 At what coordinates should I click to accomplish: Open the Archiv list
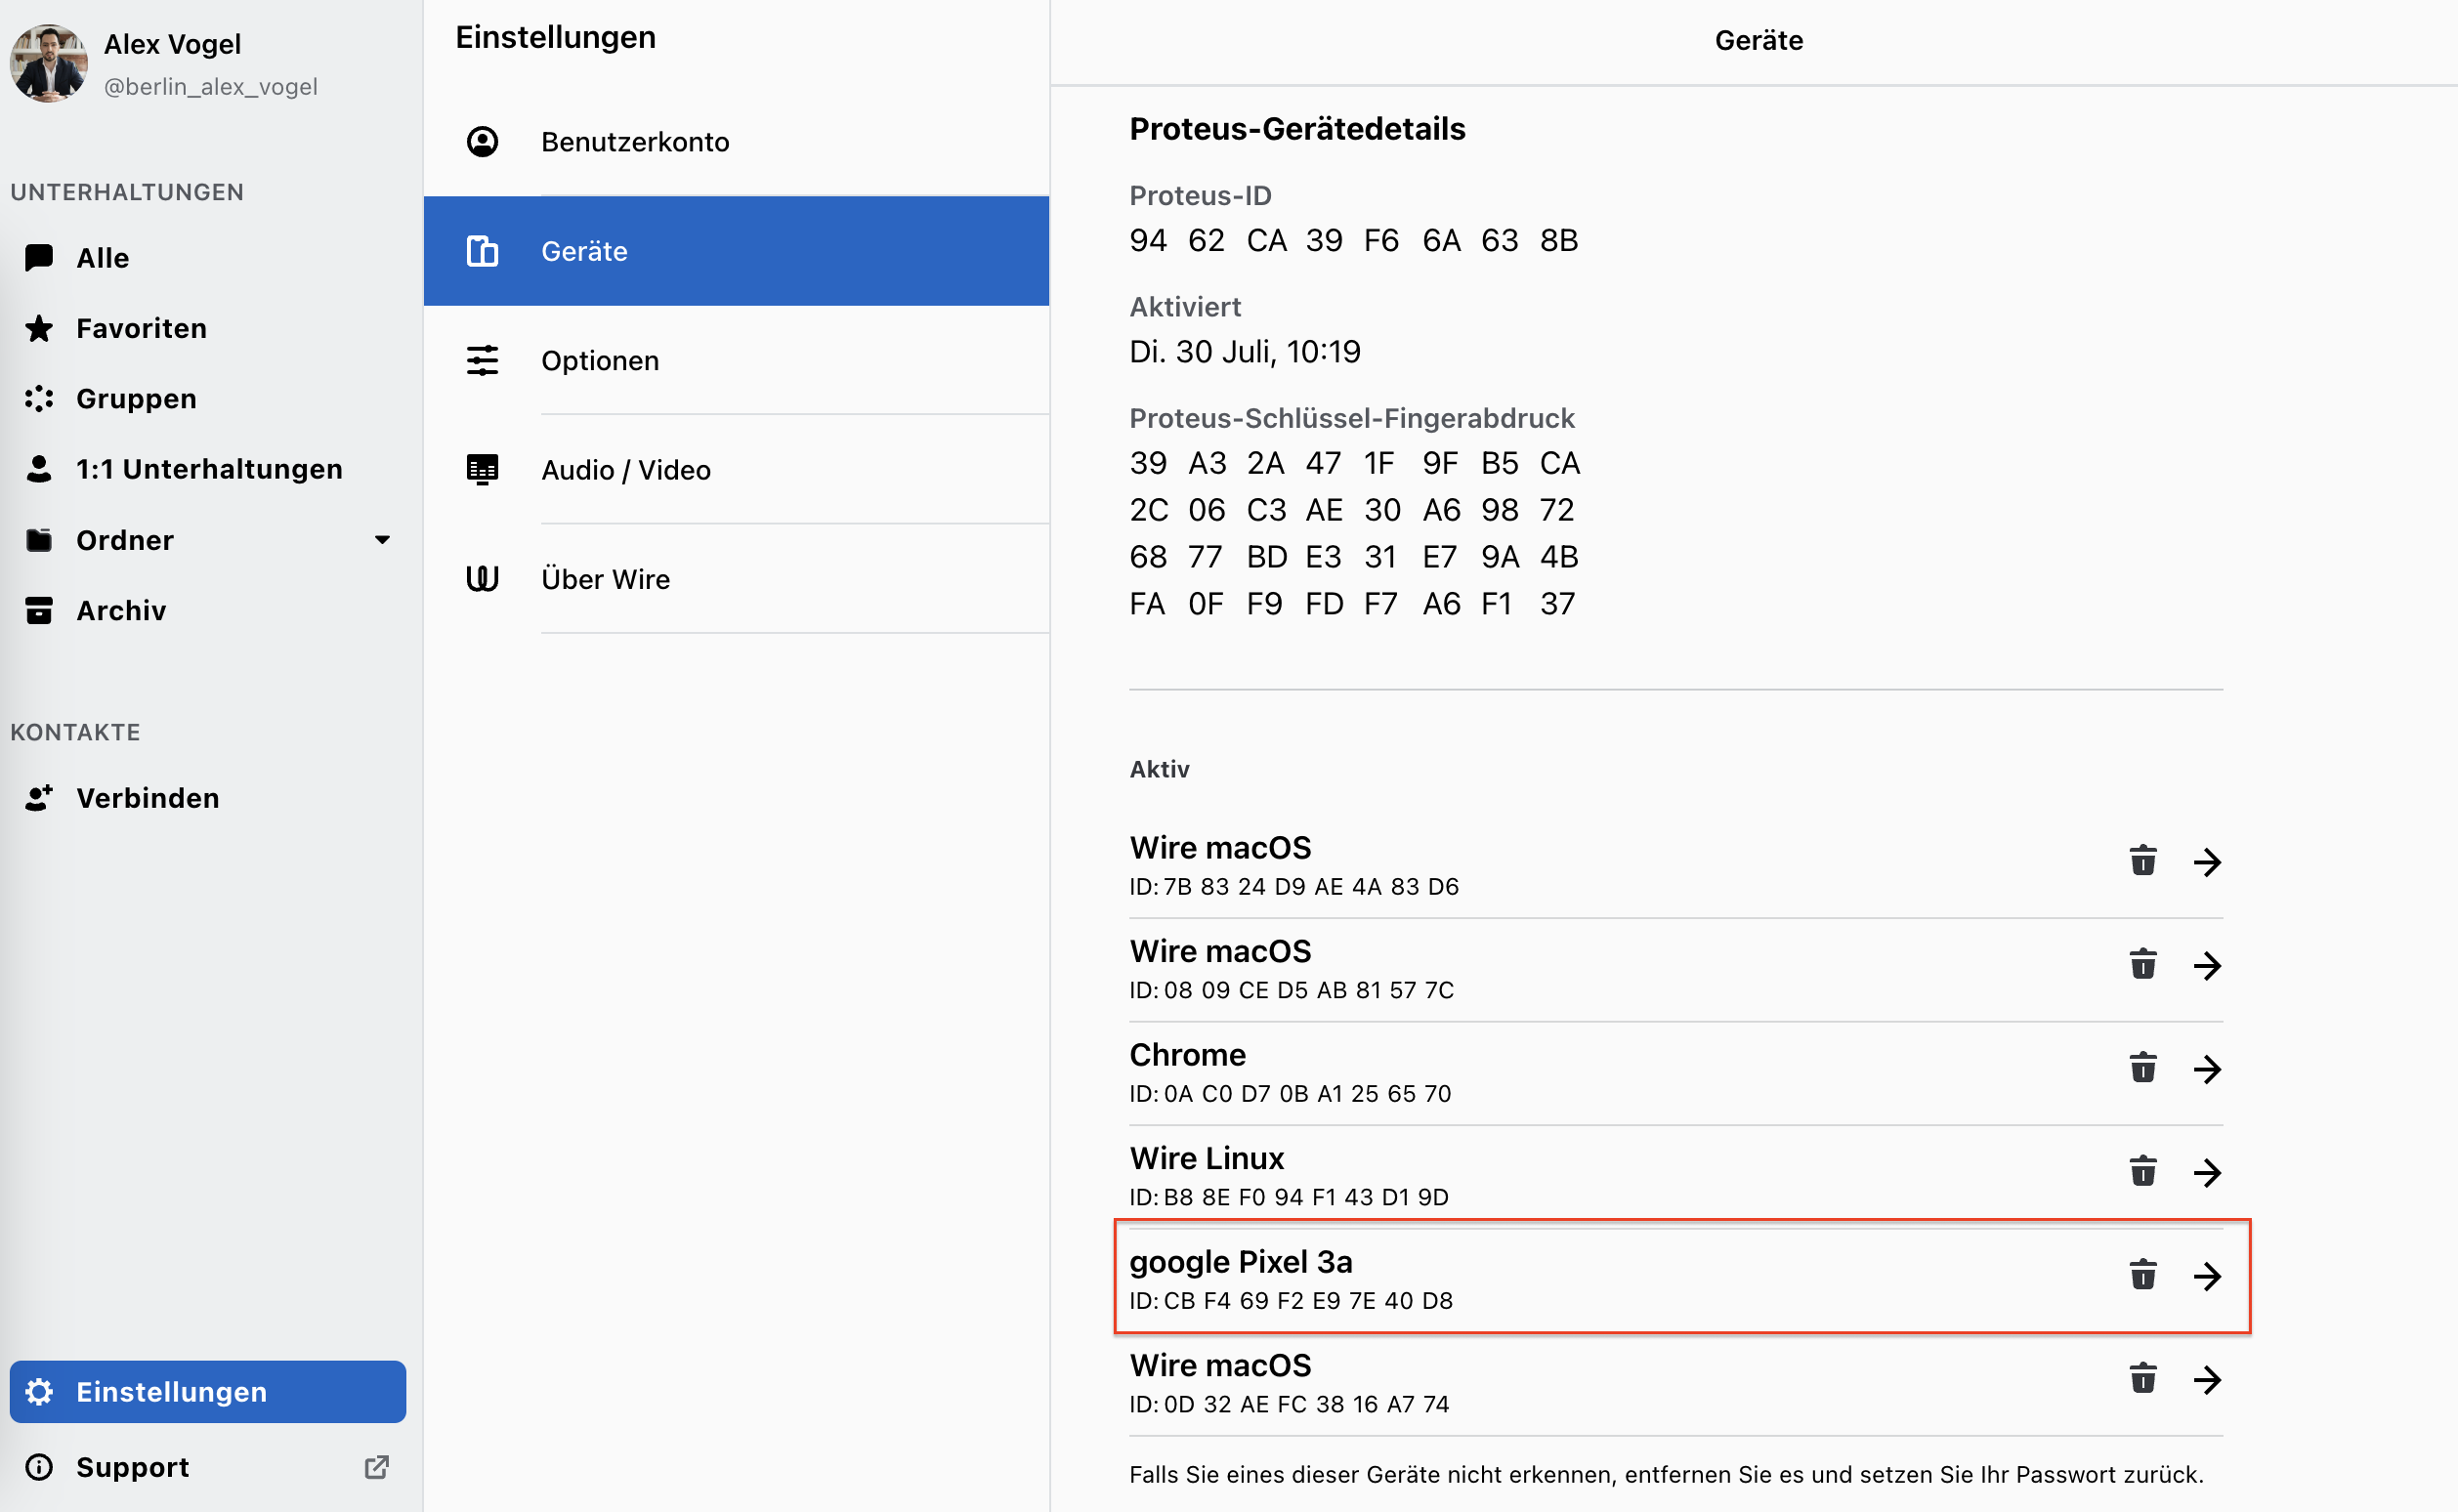click(x=208, y=610)
